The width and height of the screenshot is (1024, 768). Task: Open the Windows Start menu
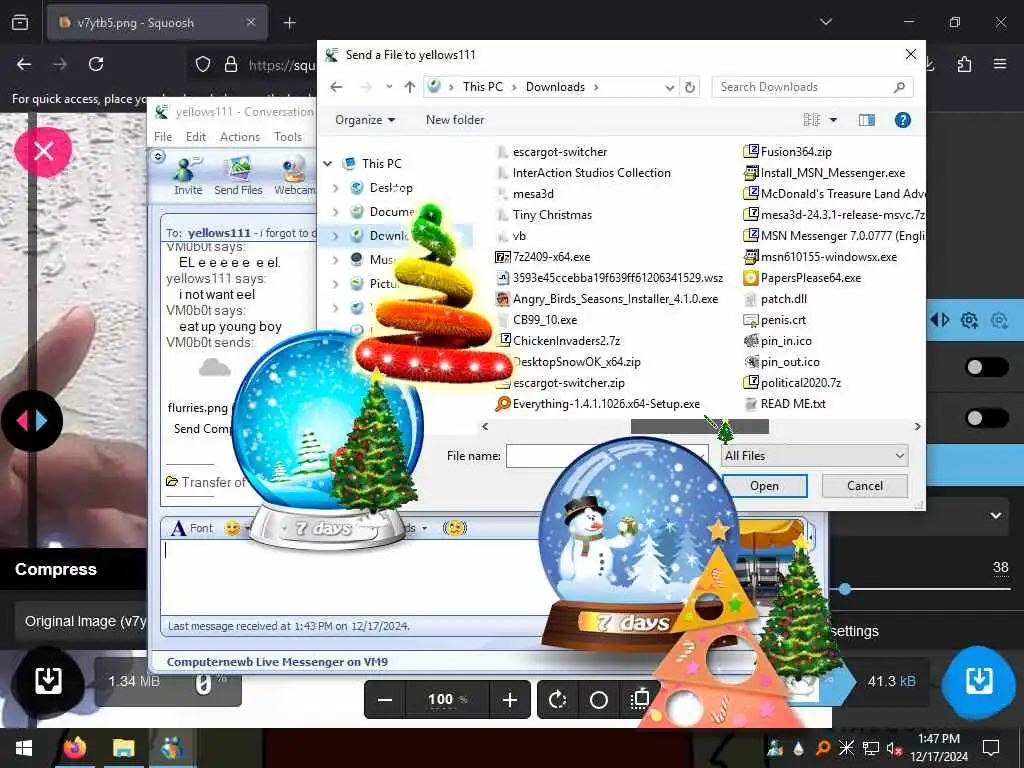point(24,748)
